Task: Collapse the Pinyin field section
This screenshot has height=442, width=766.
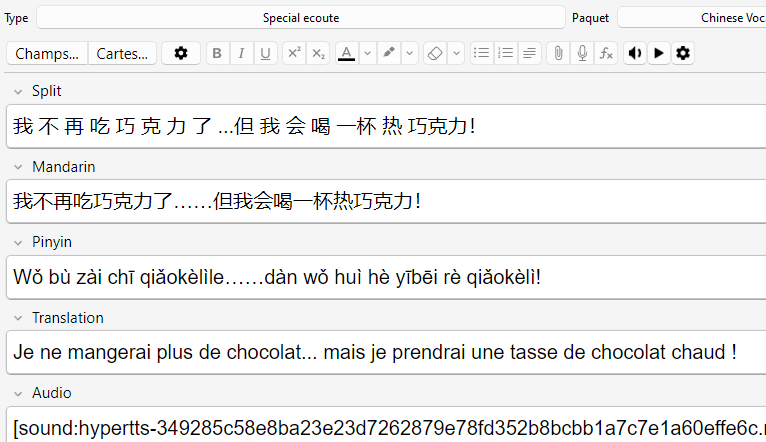Action: (x=18, y=242)
